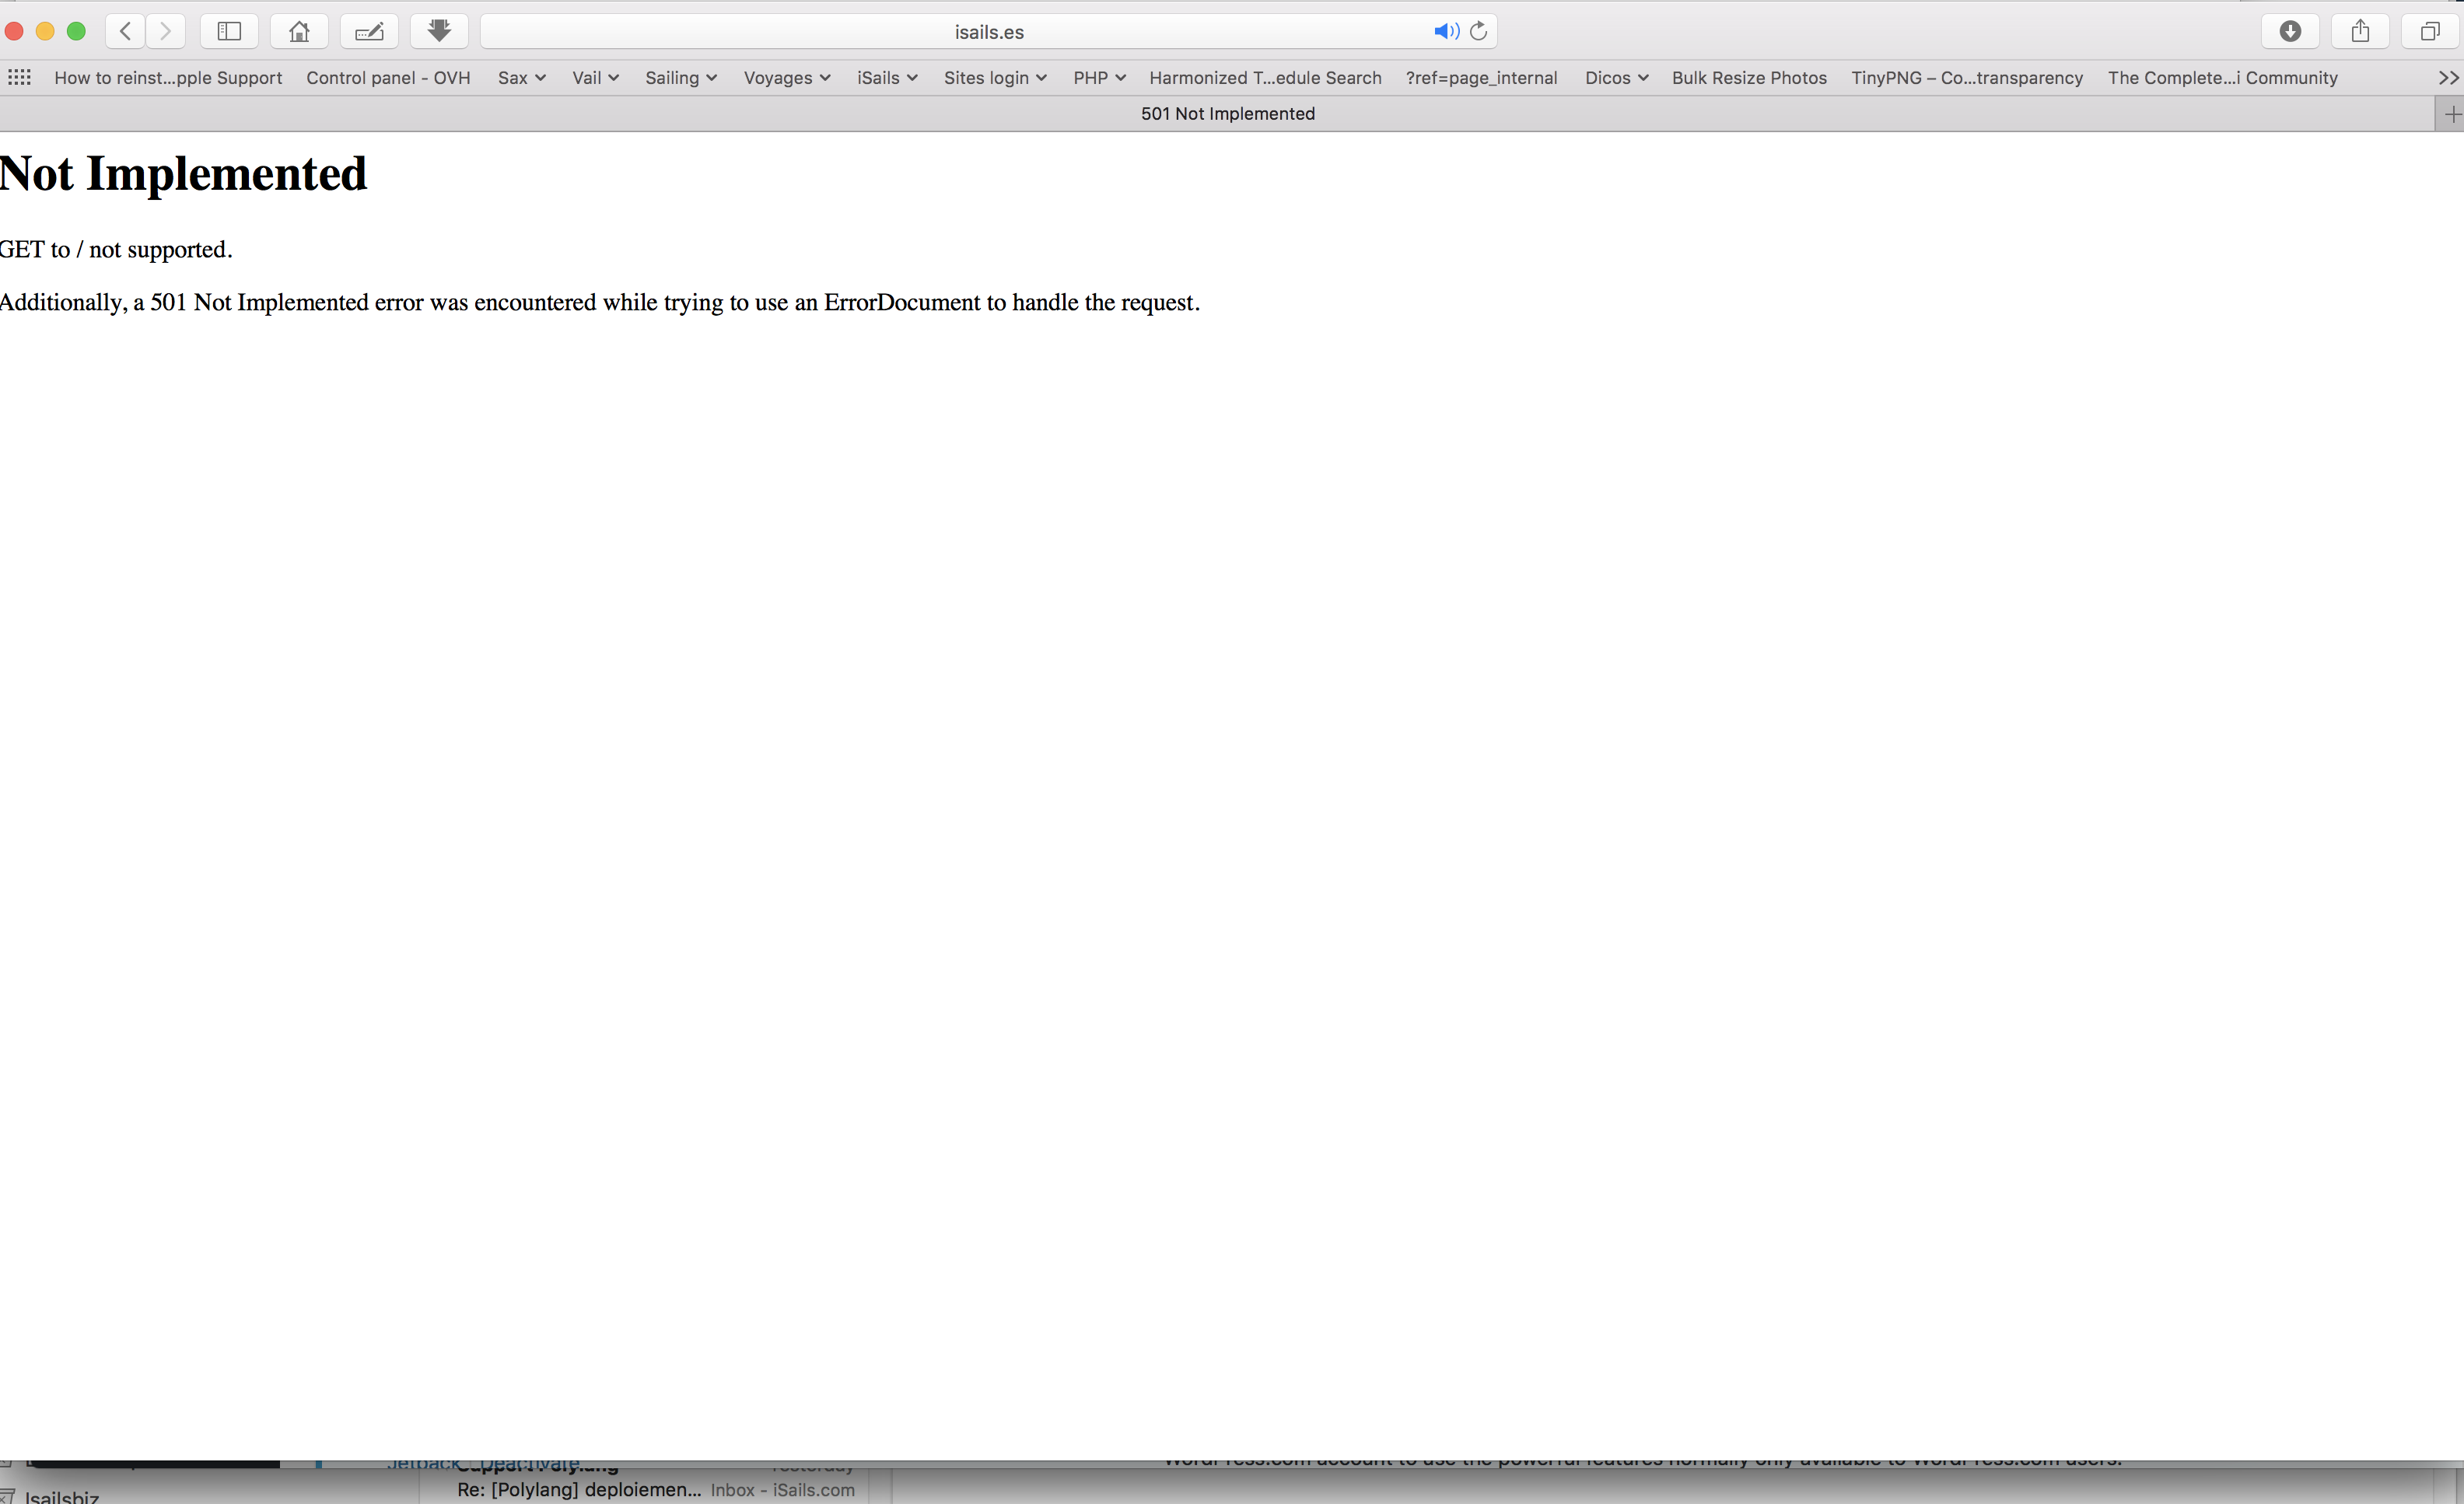Show all tabs overview
The width and height of the screenshot is (2464, 1504).
2430,32
